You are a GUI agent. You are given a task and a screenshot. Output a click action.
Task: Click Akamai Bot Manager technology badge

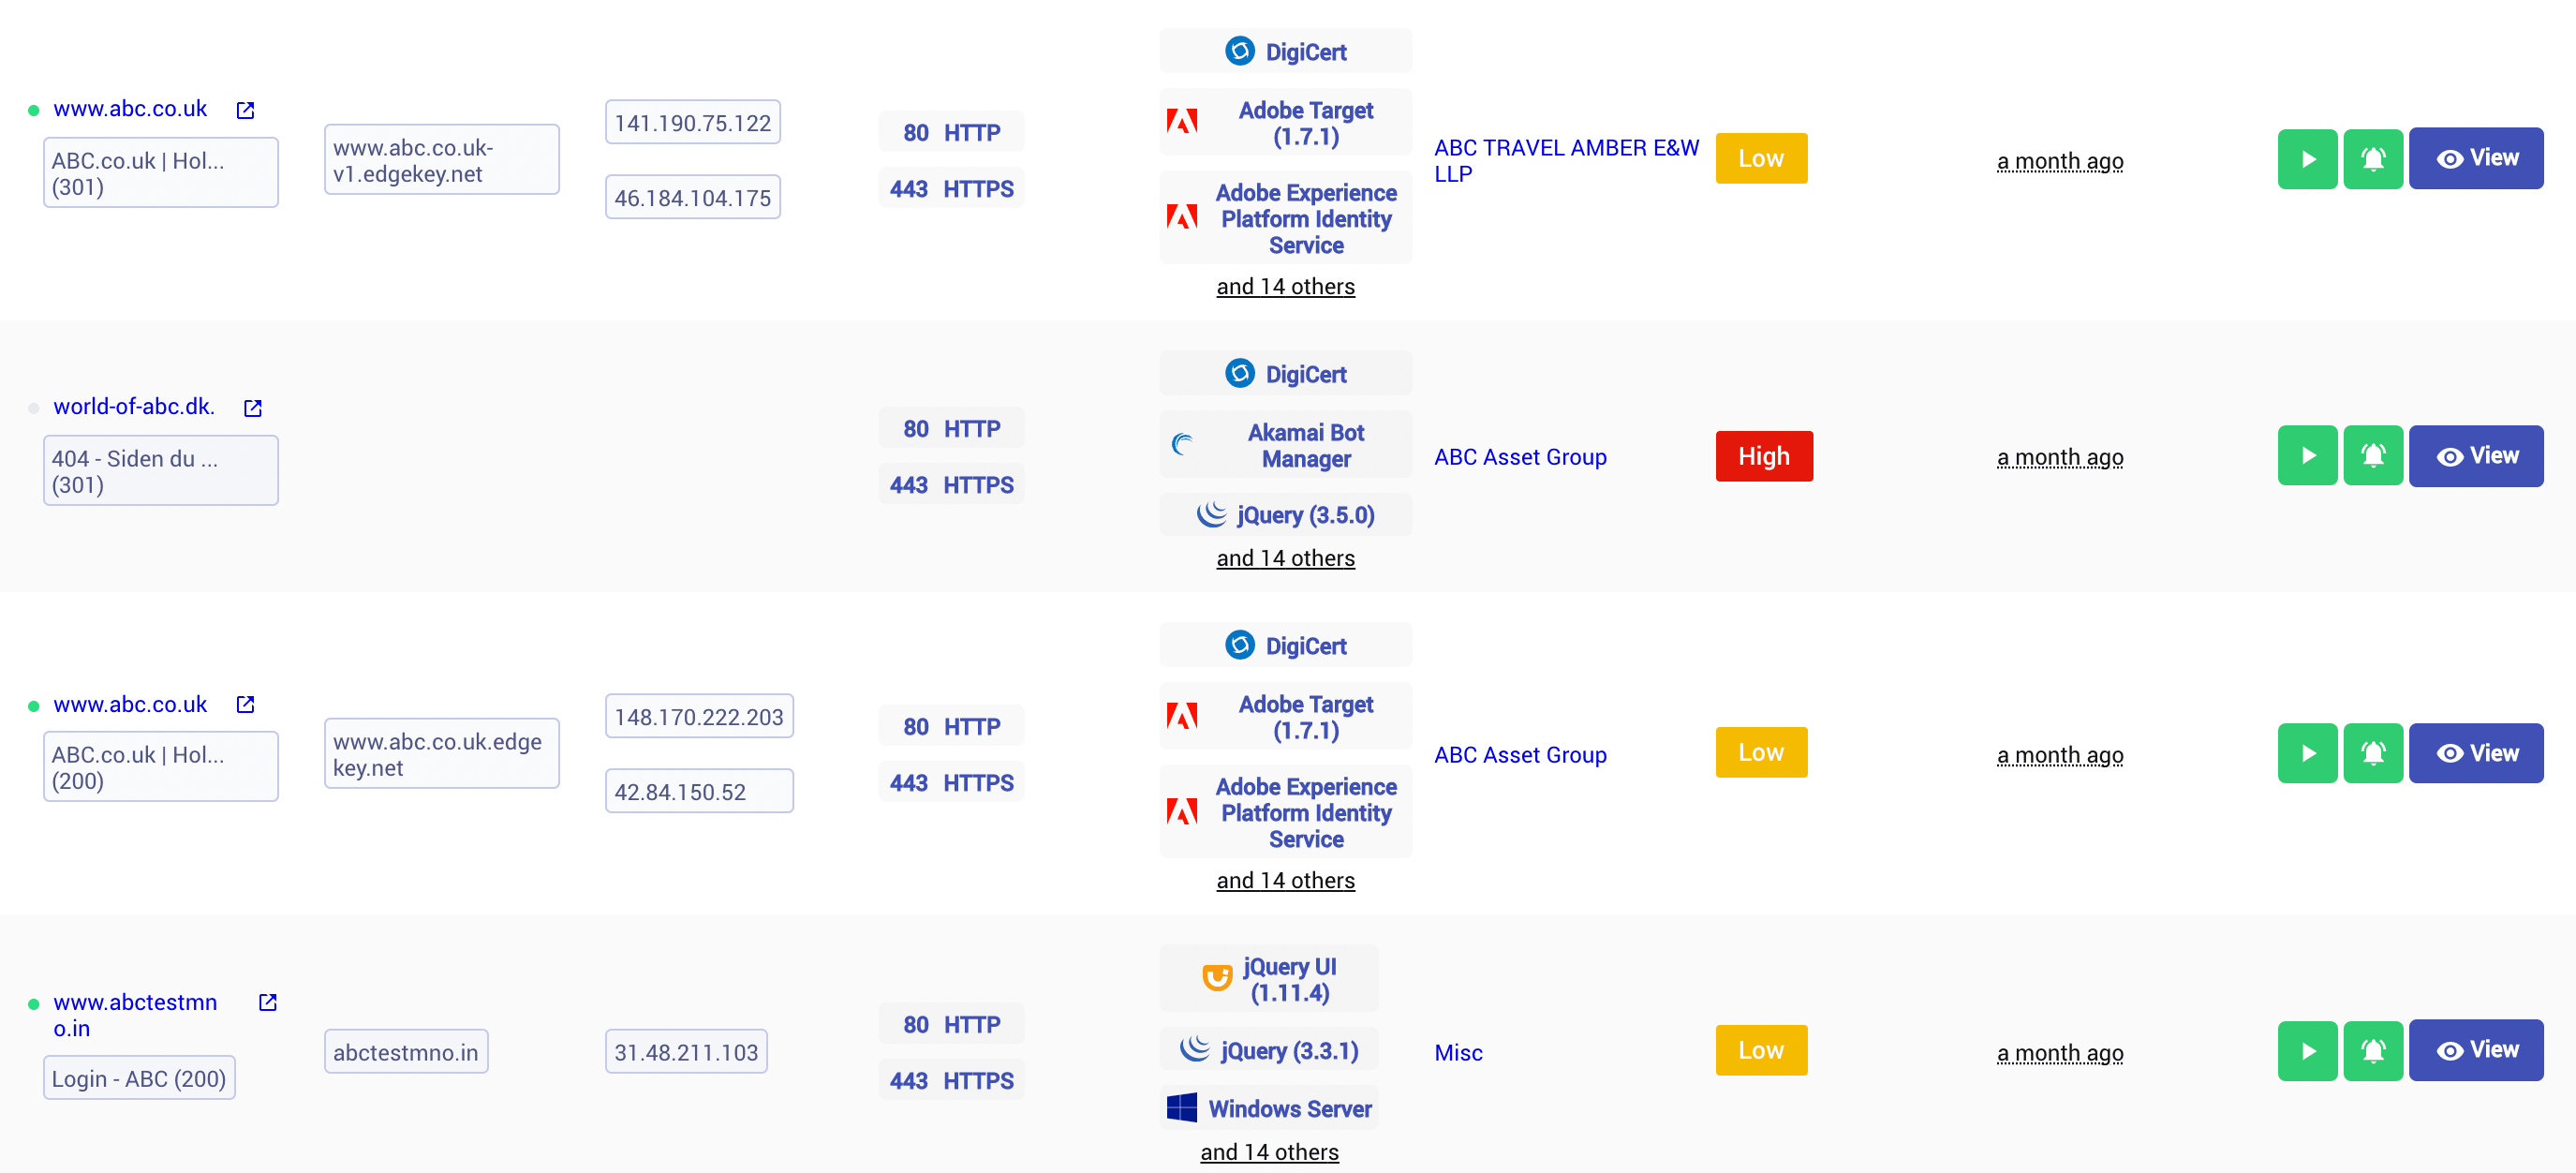coord(1286,446)
